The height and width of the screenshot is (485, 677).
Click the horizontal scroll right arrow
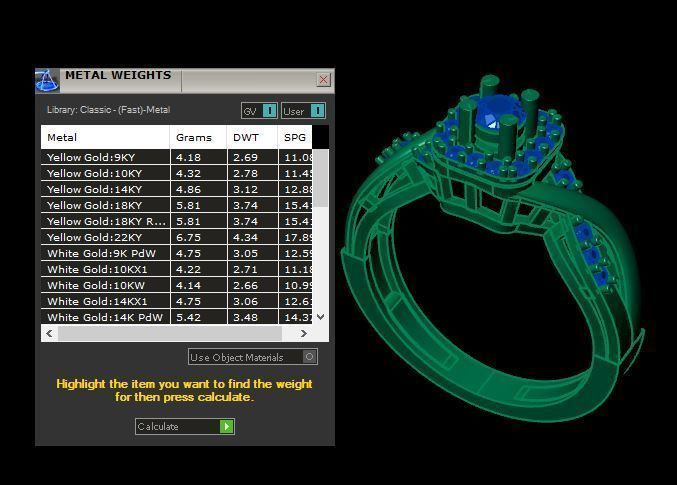point(304,333)
